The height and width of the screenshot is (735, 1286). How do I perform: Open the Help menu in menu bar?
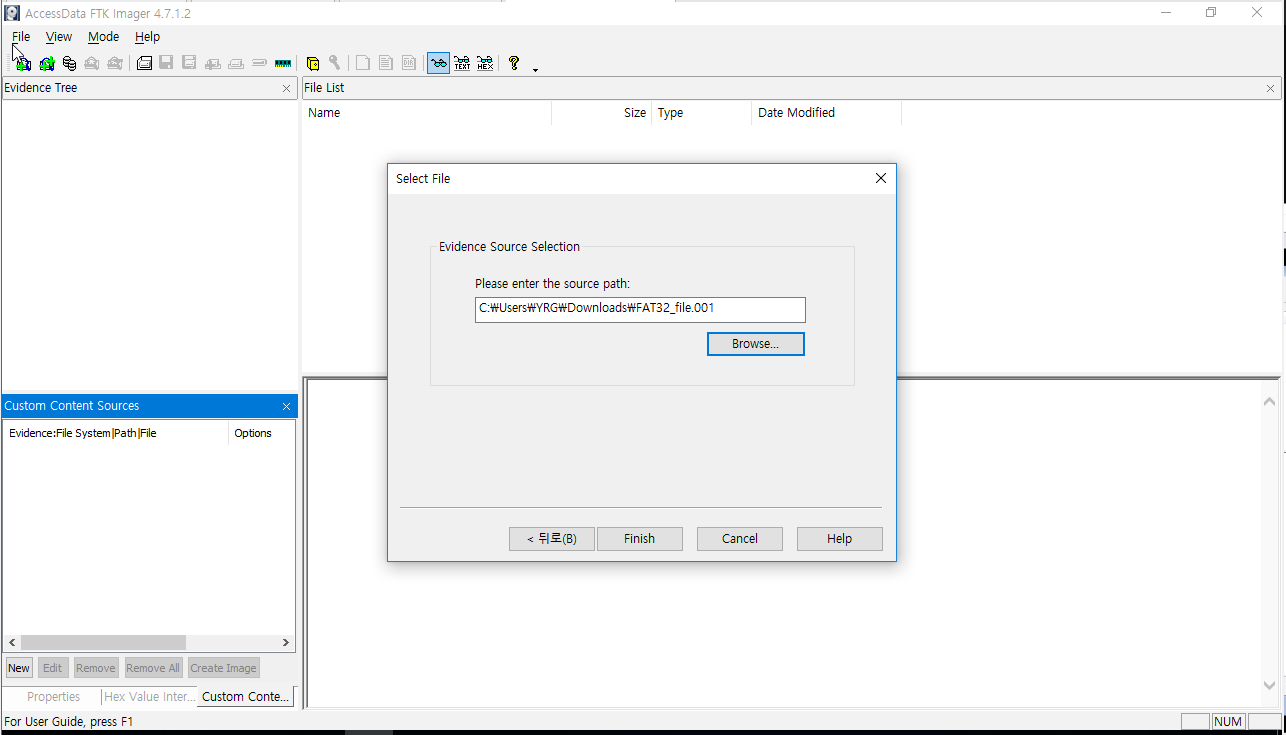[147, 36]
